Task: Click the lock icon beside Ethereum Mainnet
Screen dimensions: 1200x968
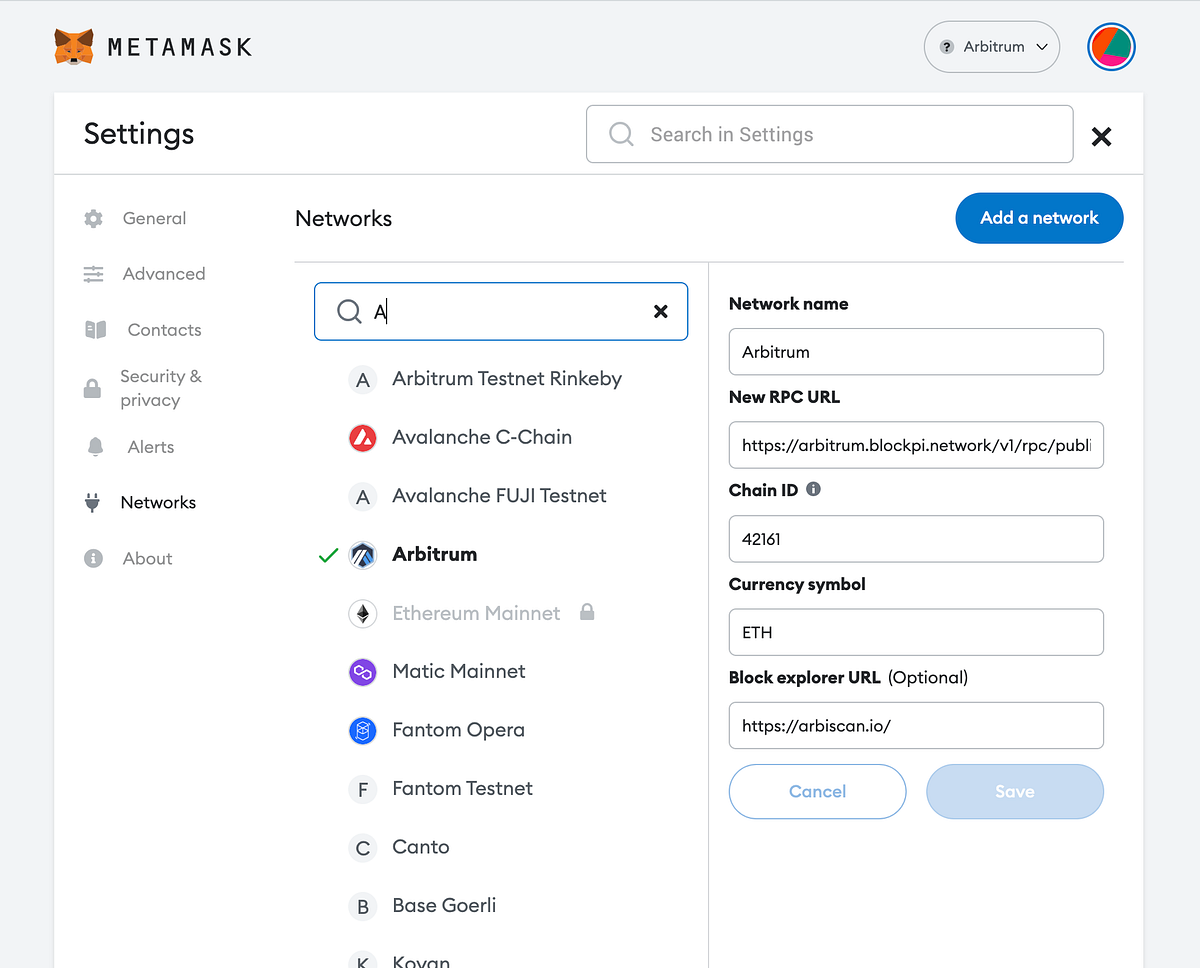Action: [587, 612]
